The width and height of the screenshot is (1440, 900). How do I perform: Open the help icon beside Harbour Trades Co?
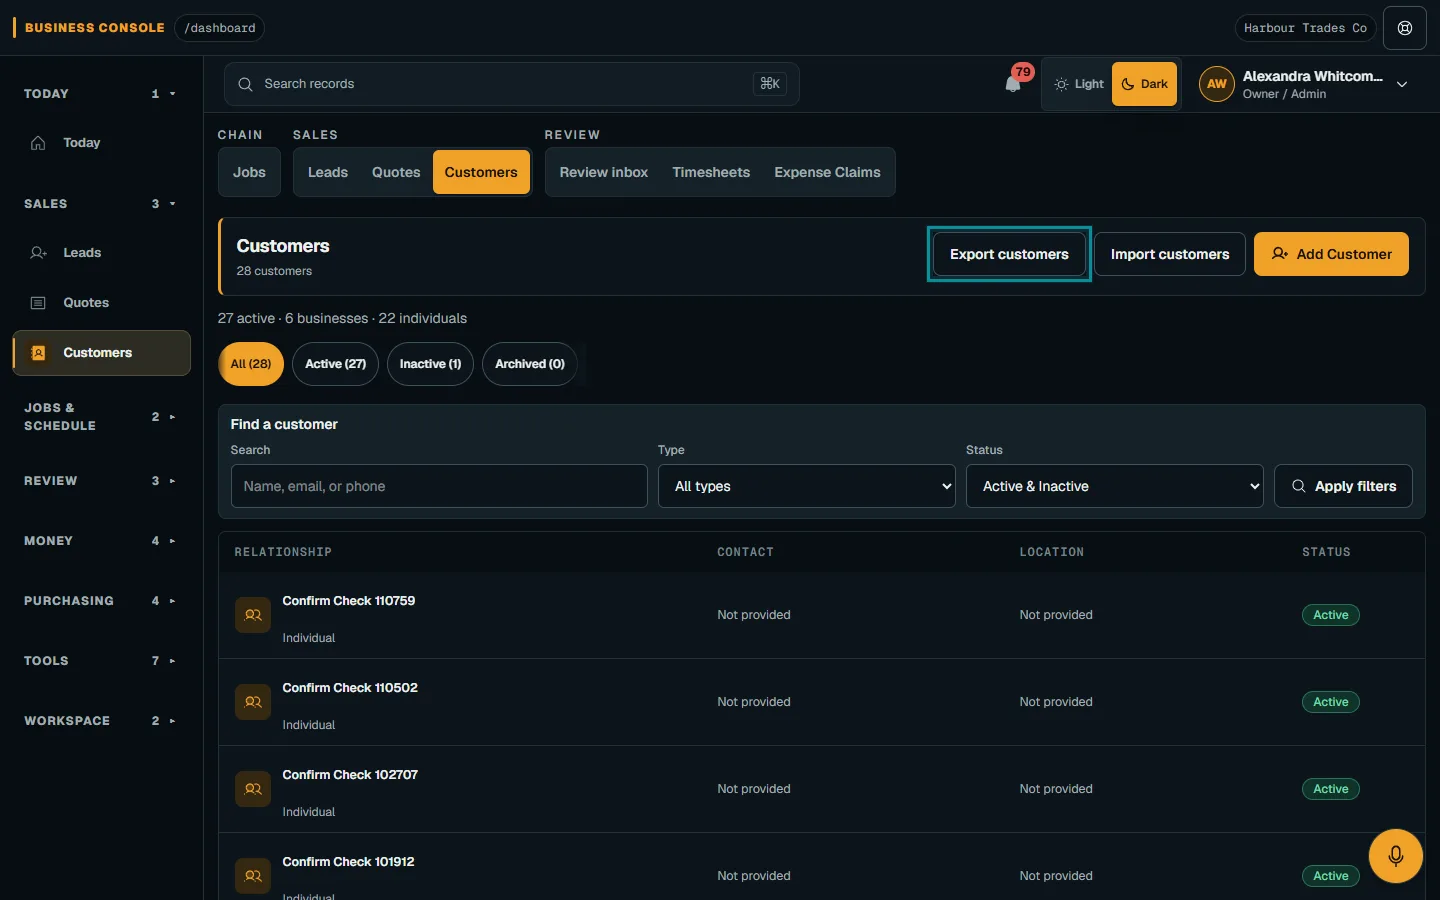[x=1405, y=28]
